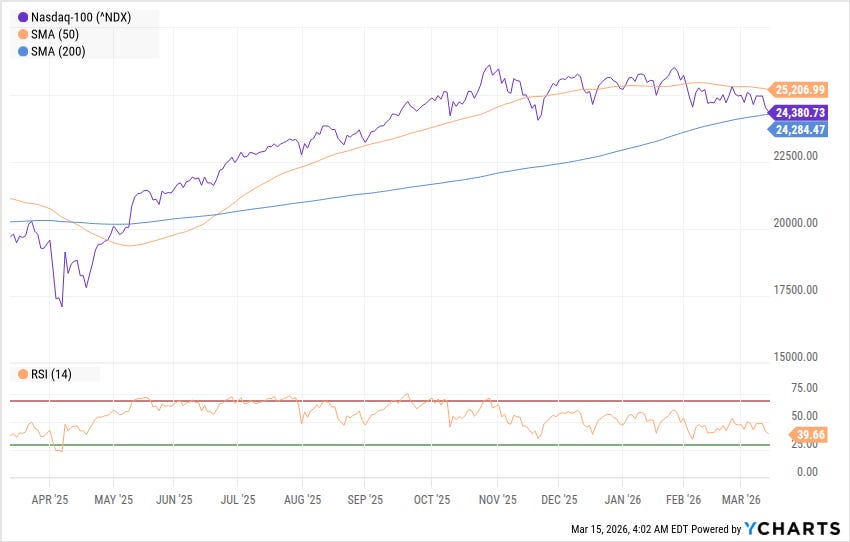Click the 22500.00 price axis label

(795, 156)
